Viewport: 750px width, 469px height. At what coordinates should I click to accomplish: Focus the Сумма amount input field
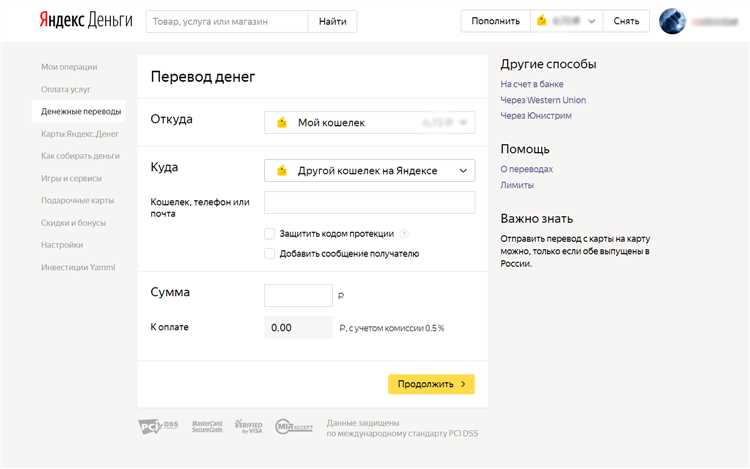[x=298, y=296]
